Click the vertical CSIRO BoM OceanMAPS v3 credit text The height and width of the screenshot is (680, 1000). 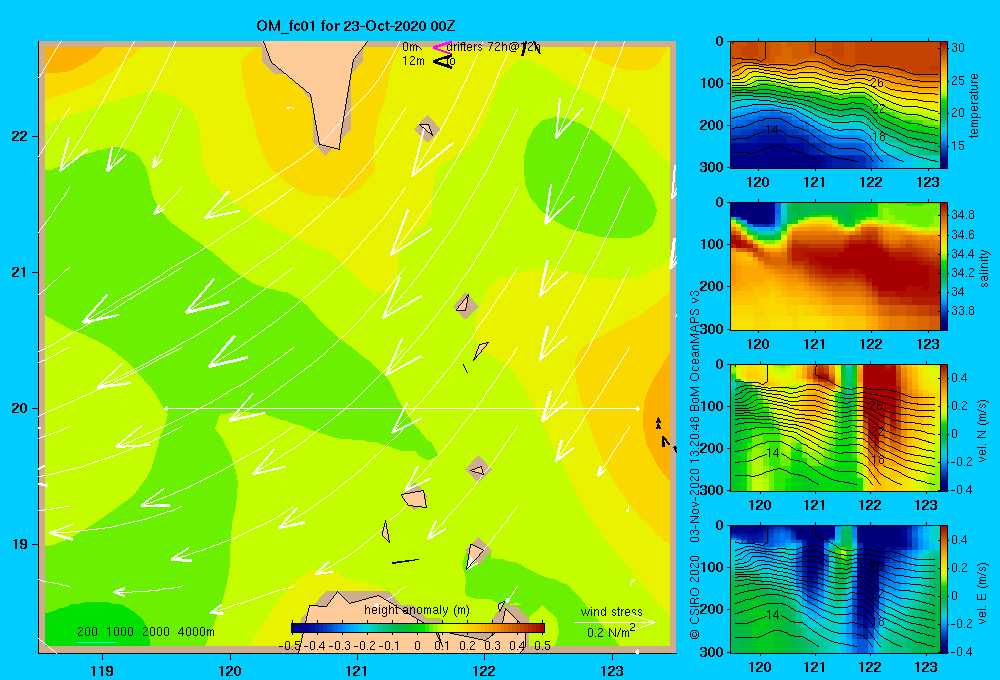(695, 464)
